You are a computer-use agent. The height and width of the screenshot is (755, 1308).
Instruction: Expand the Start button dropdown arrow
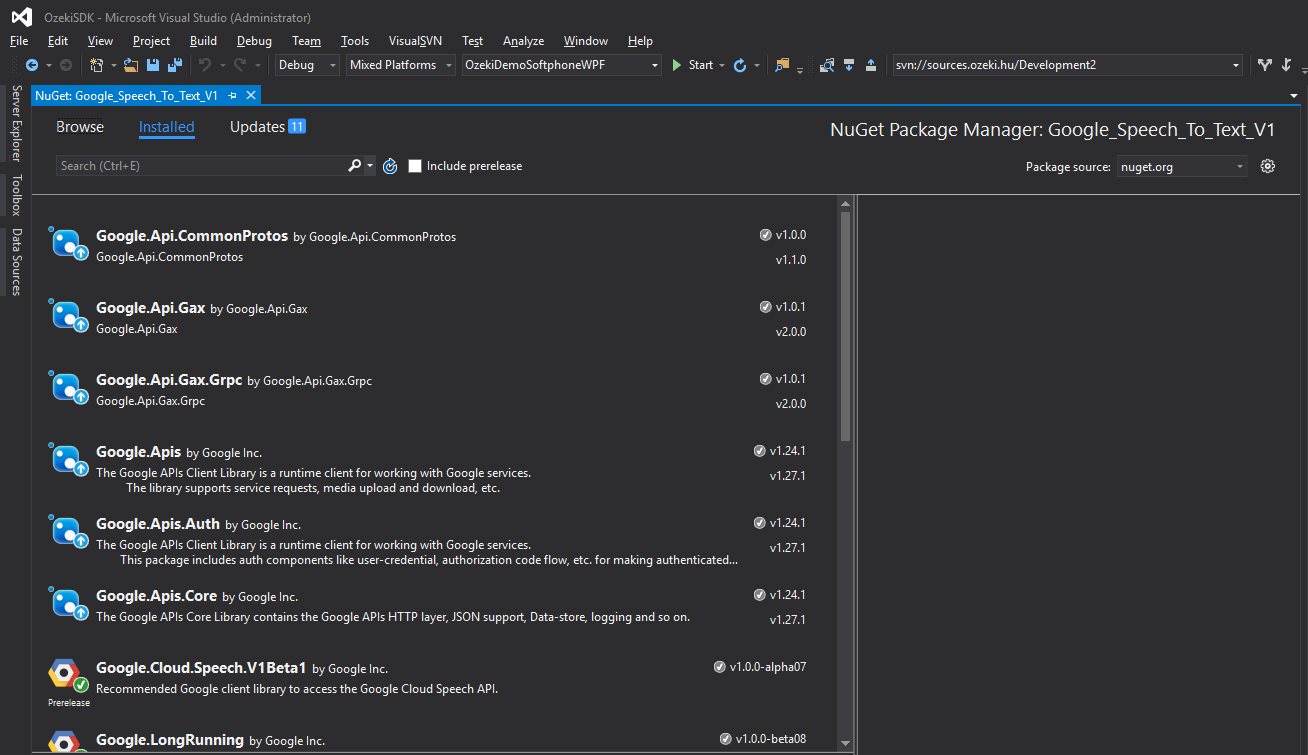722,65
